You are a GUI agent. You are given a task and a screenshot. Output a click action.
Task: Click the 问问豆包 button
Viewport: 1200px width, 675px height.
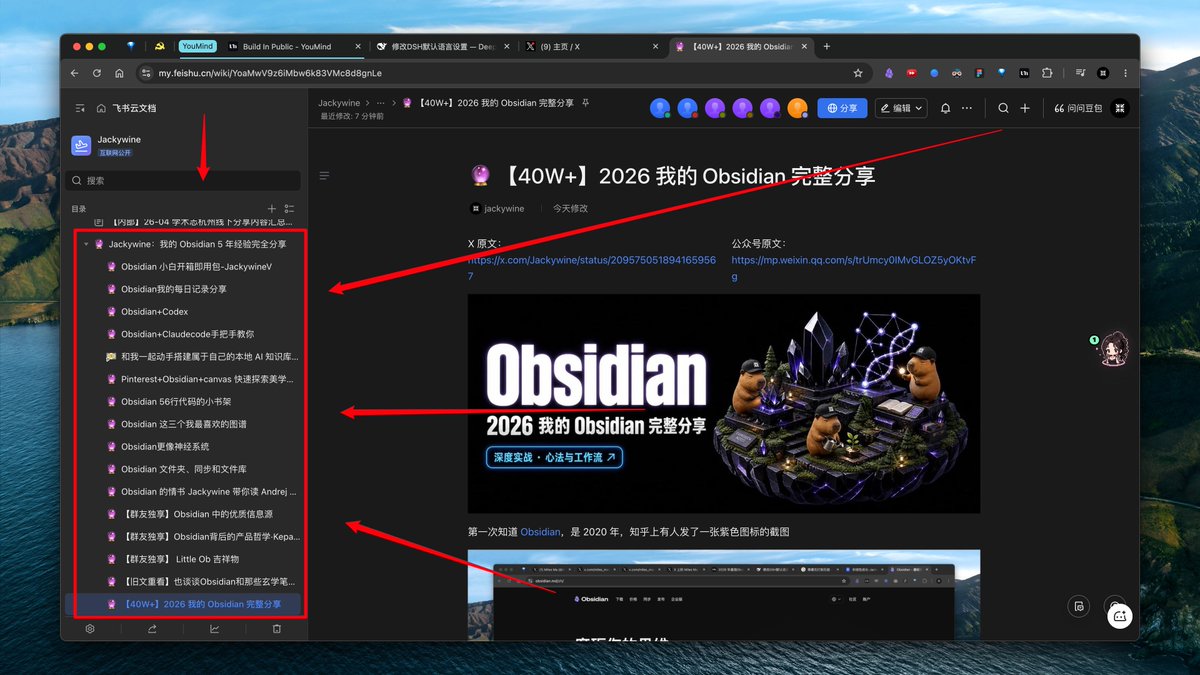point(1078,108)
